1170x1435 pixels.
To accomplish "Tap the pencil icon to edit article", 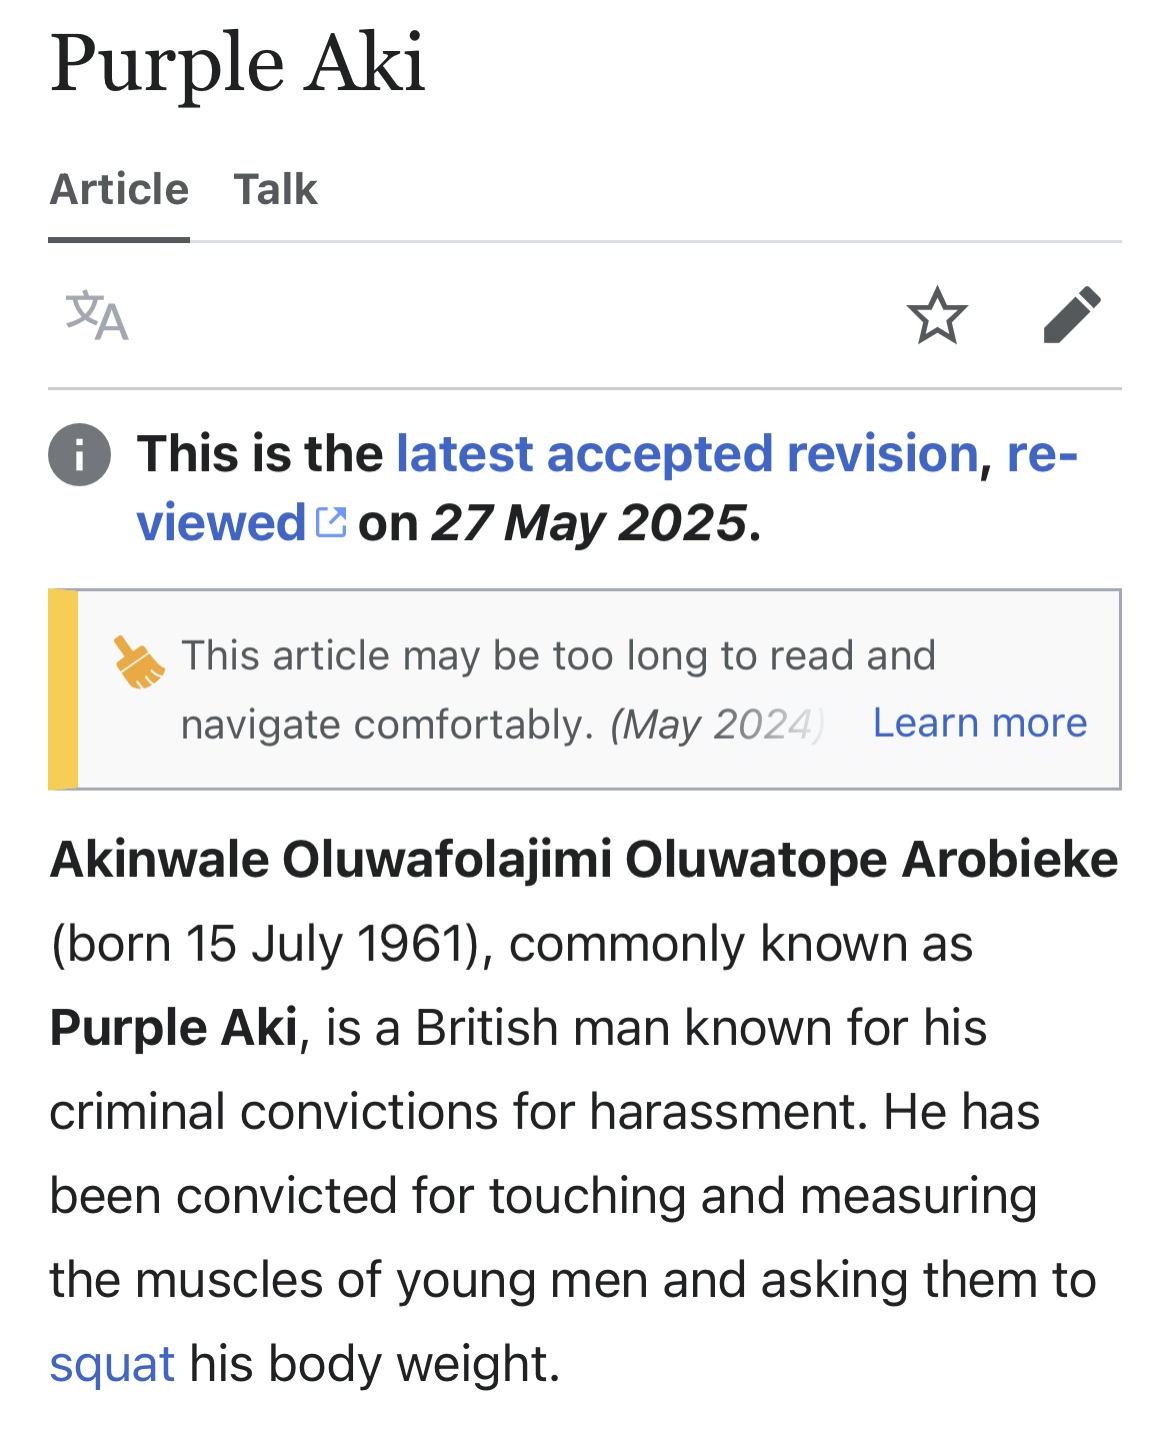I will pyautogui.click(x=1072, y=315).
